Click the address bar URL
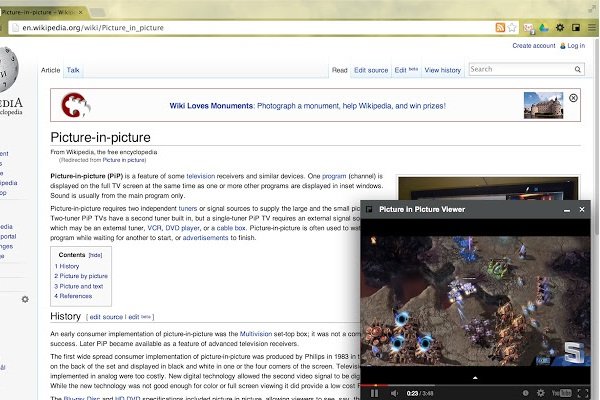This screenshot has width=600, height=400. 93,28
